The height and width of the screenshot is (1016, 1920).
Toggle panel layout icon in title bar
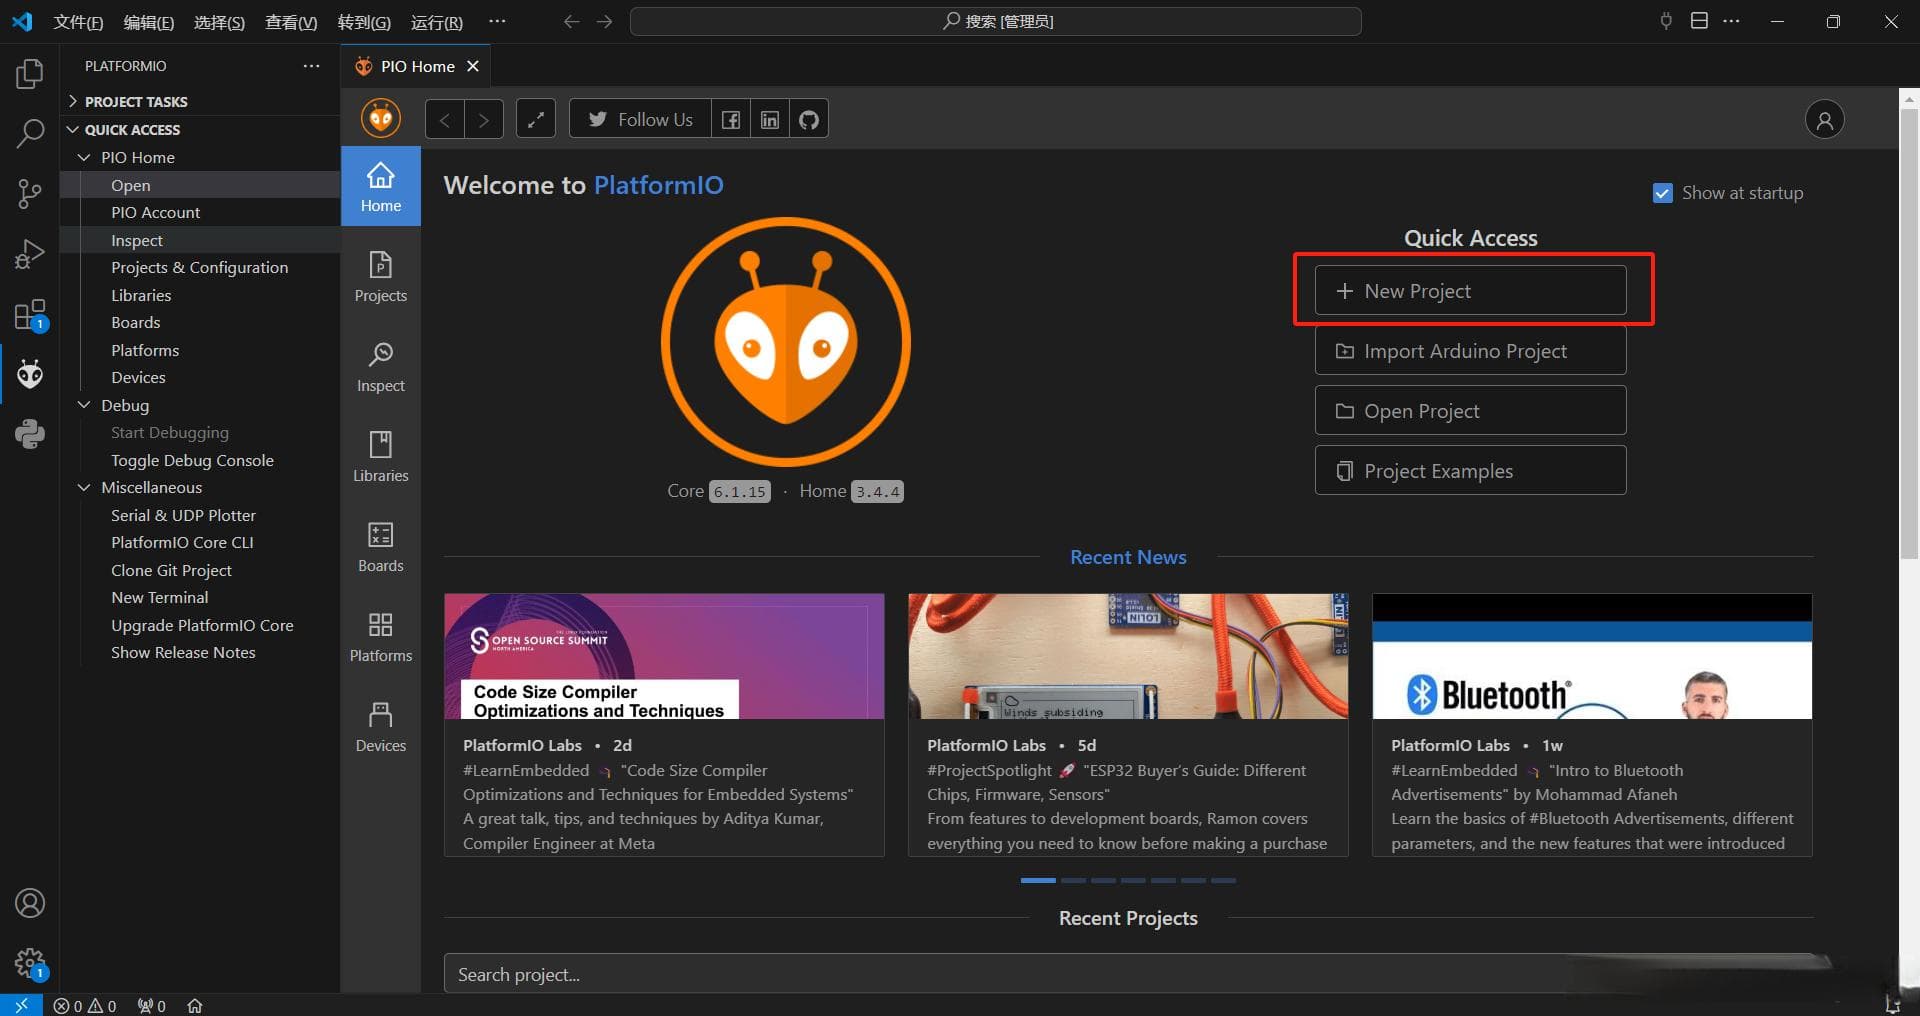[1699, 21]
